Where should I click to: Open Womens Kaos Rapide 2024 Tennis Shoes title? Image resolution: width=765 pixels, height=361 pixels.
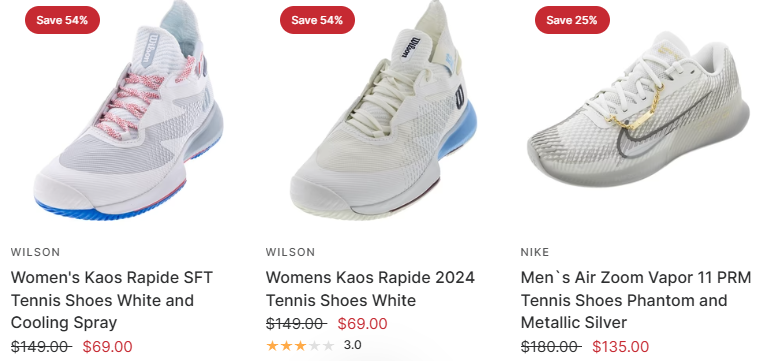click(x=370, y=289)
